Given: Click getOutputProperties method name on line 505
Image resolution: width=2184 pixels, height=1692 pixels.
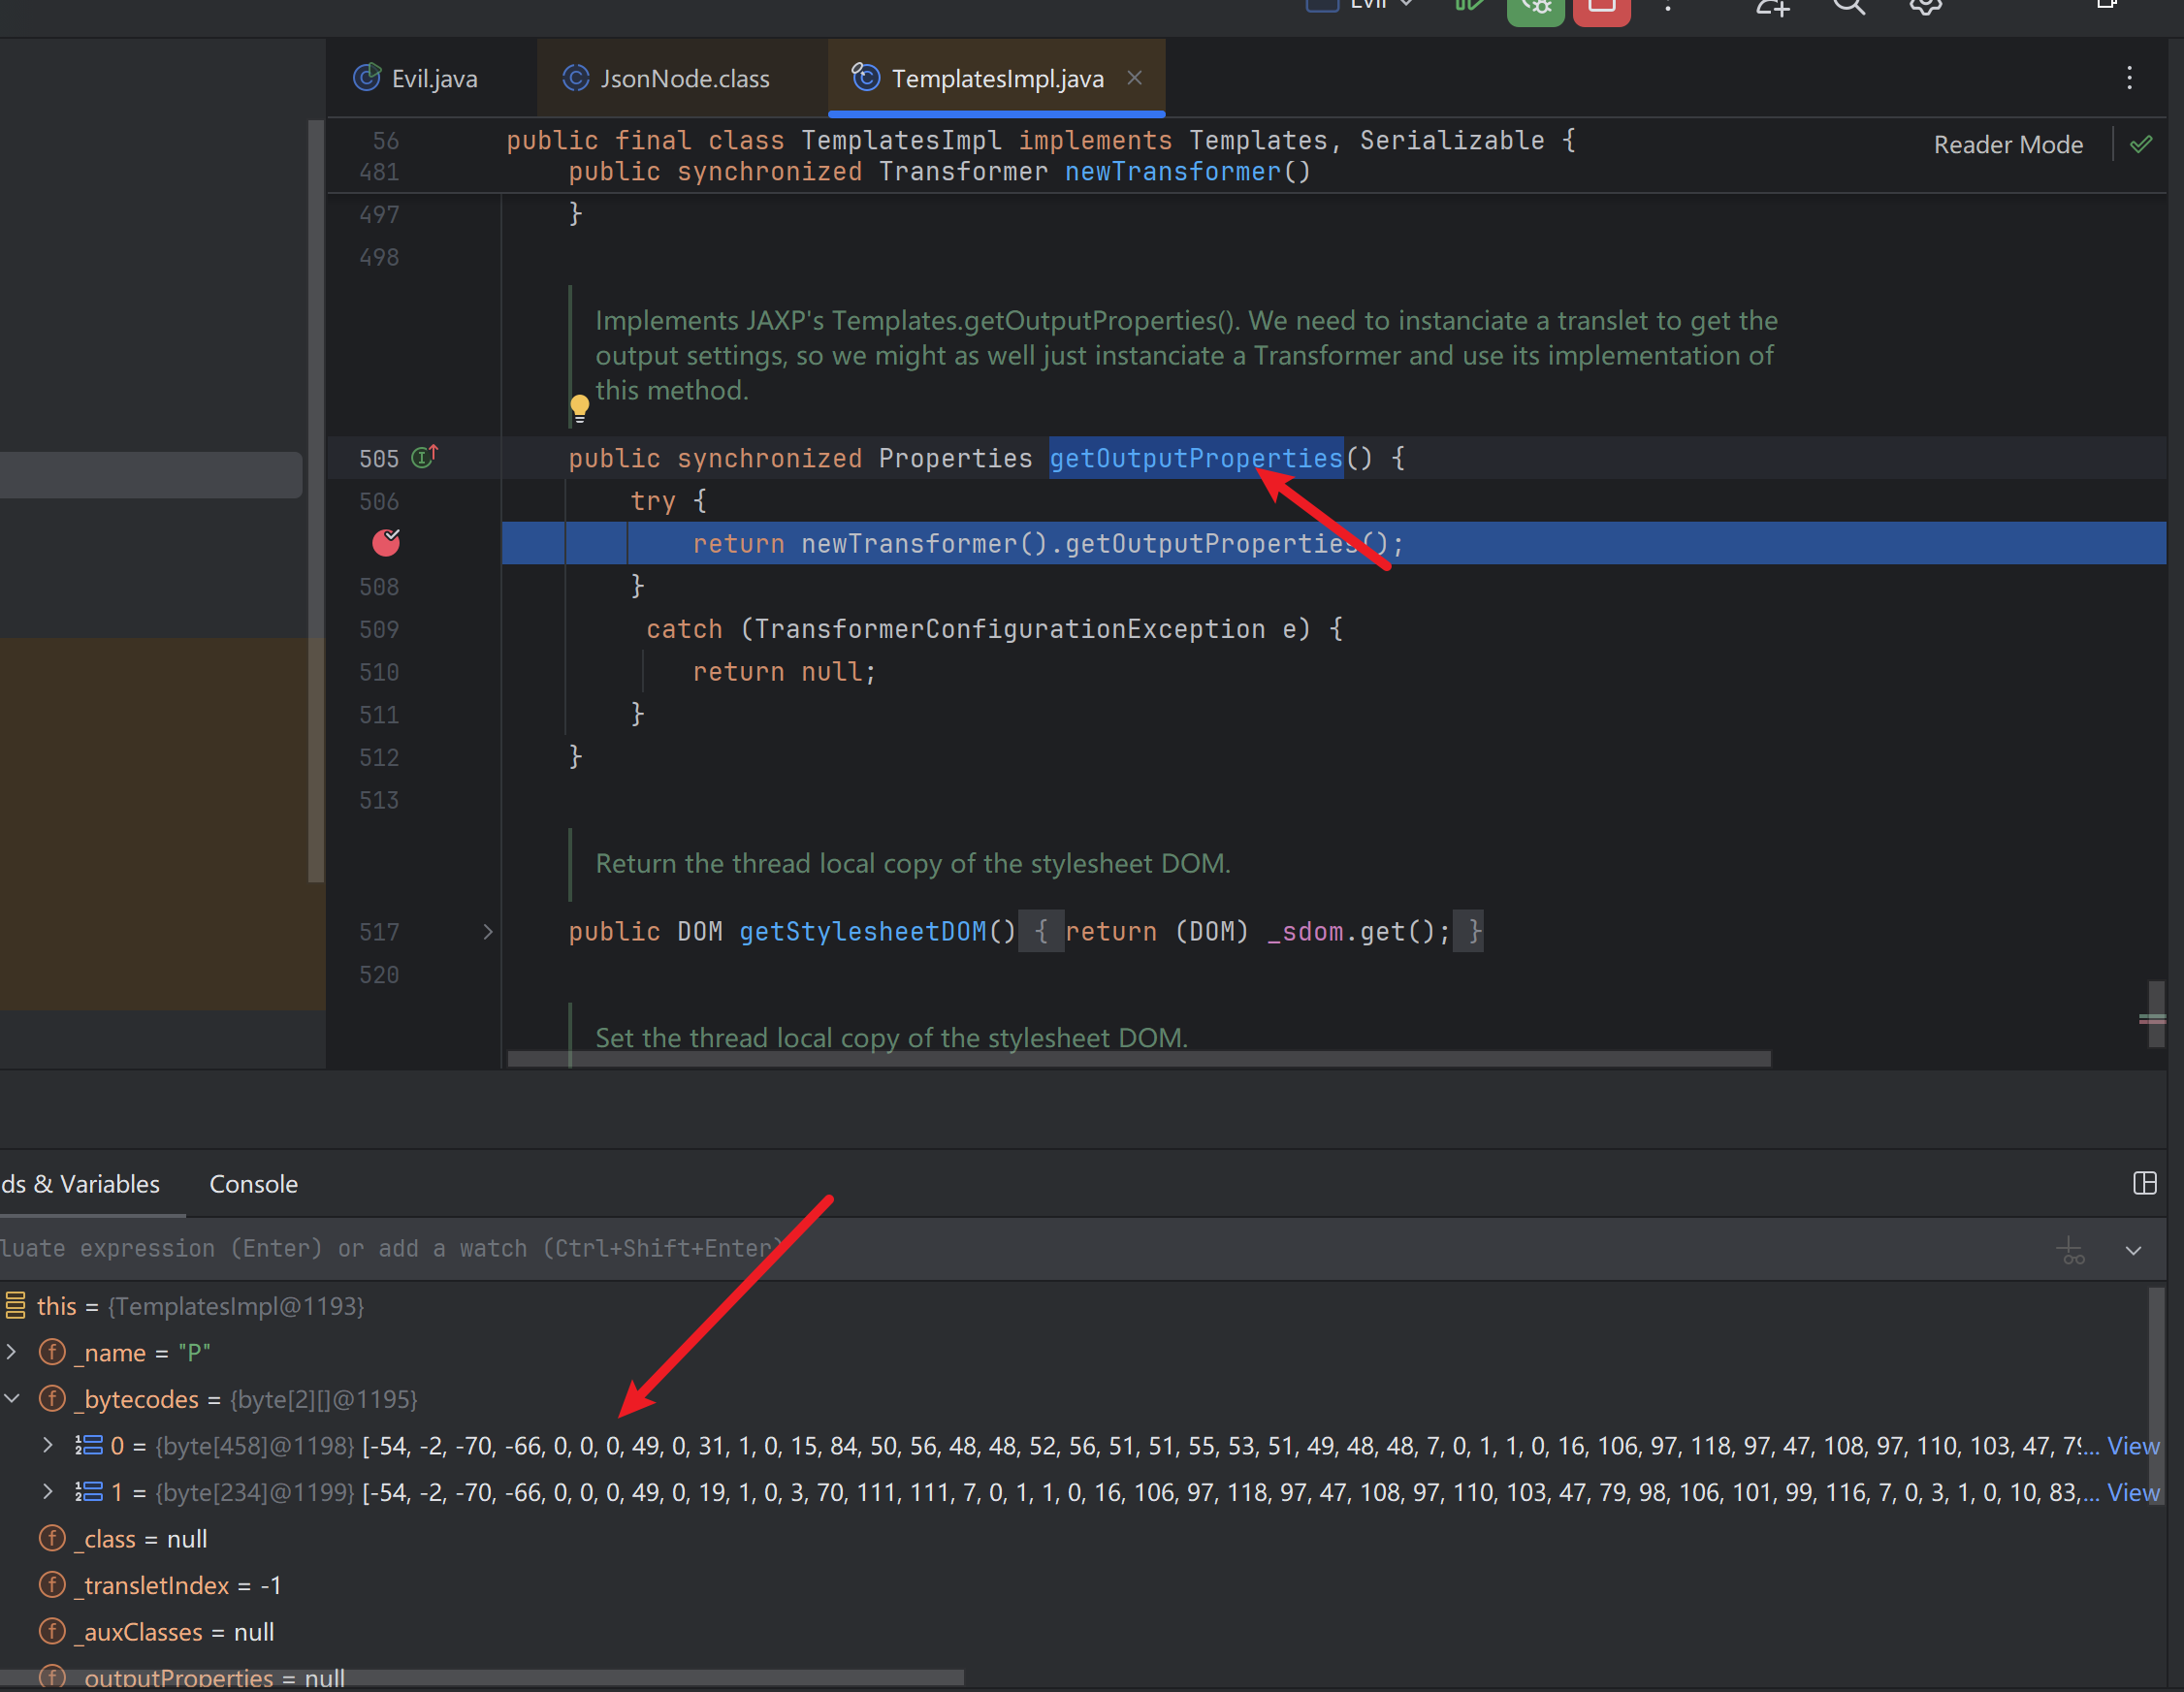Looking at the screenshot, I should coord(1195,458).
